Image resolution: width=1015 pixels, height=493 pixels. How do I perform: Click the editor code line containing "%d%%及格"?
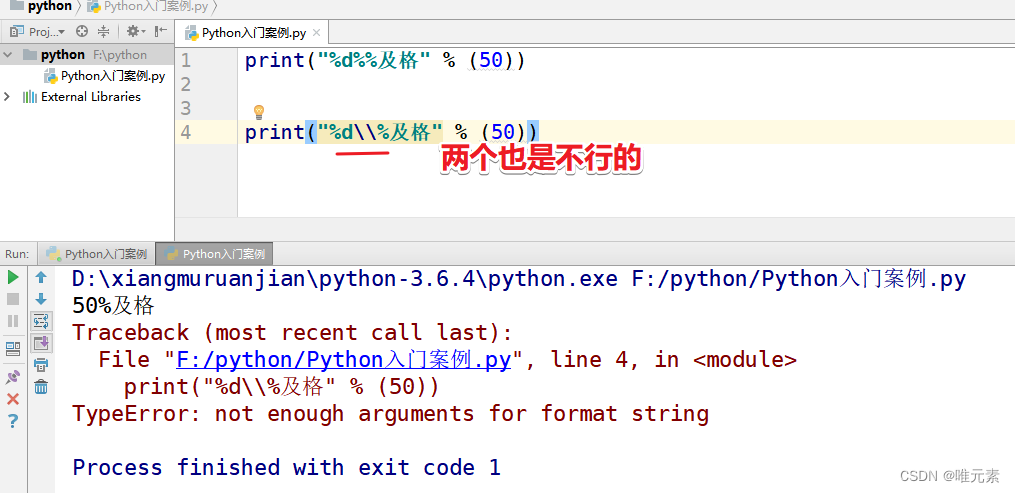386,61
